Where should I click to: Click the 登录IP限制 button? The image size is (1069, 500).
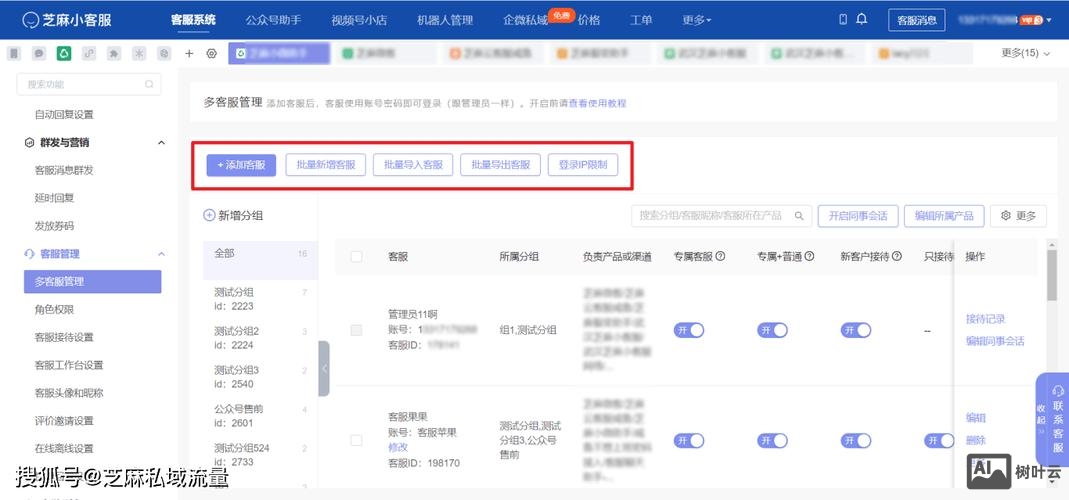pyautogui.click(x=583, y=164)
